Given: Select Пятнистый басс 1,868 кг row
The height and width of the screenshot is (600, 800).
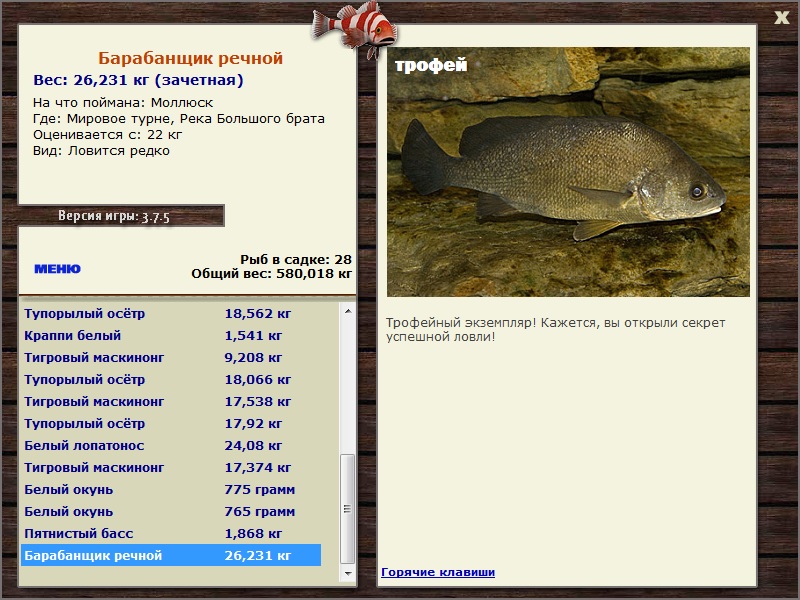Looking at the screenshot, I should pos(171,533).
